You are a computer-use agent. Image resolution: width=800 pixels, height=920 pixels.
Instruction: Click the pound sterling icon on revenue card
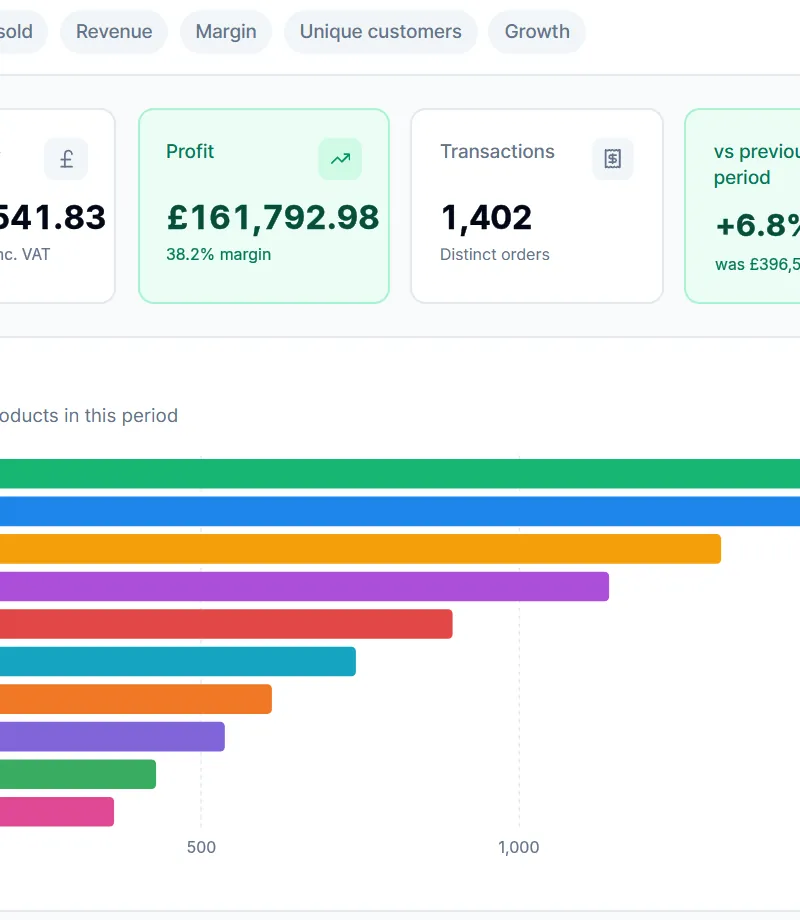click(x=66, y=159)
